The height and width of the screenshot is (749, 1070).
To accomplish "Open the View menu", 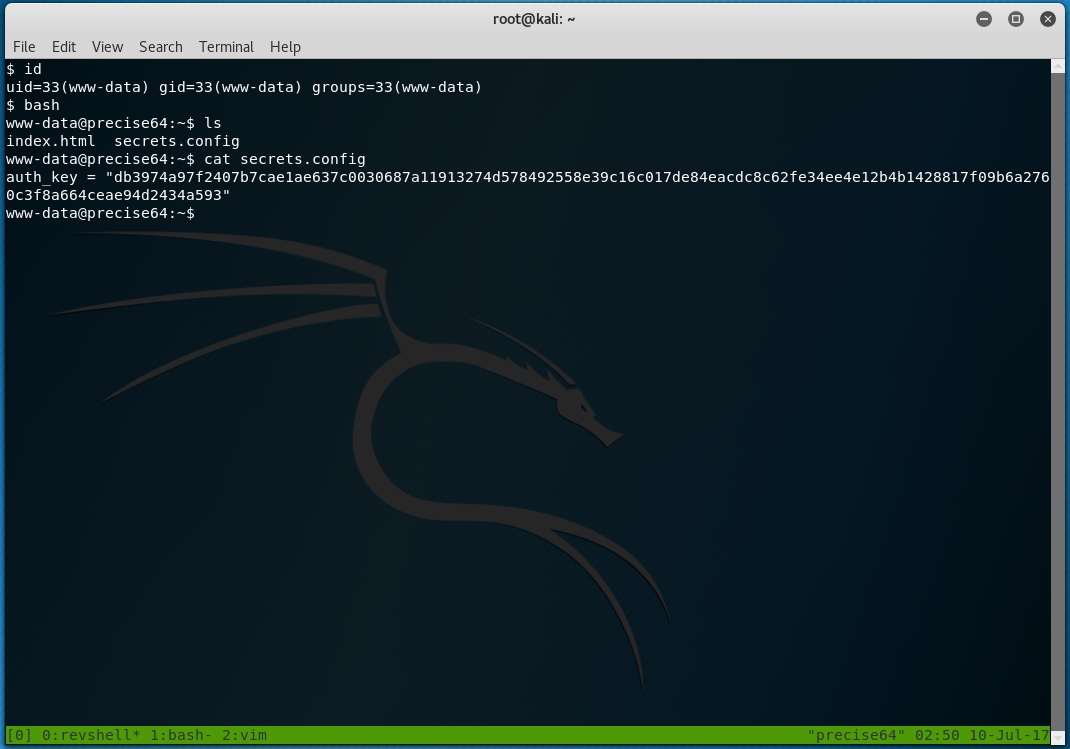I will point(107,47).
